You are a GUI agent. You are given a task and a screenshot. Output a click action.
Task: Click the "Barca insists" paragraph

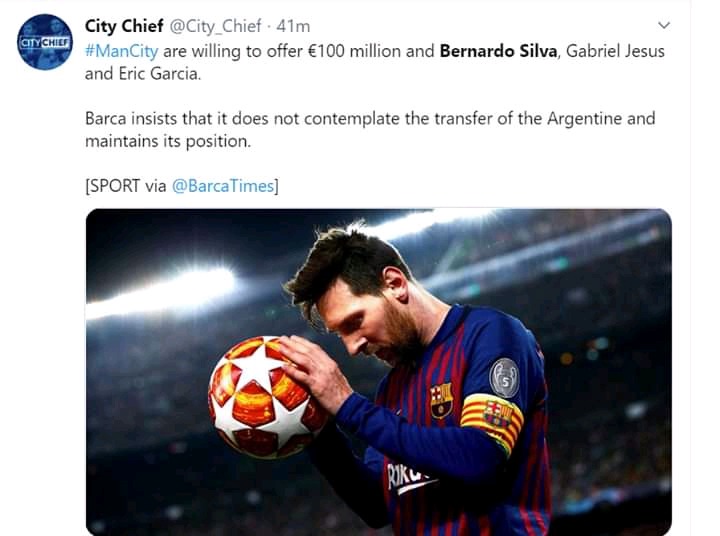(x=370, y=129)
